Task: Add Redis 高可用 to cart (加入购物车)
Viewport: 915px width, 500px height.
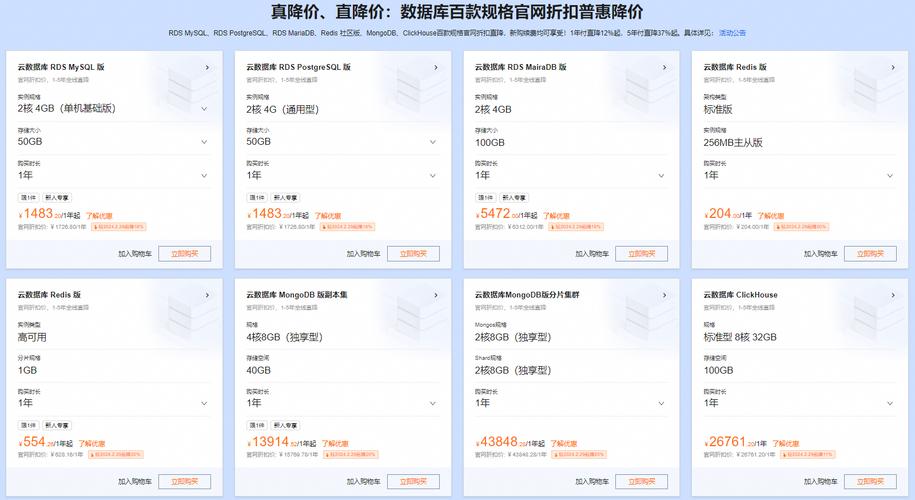Action: pos(135,481)
